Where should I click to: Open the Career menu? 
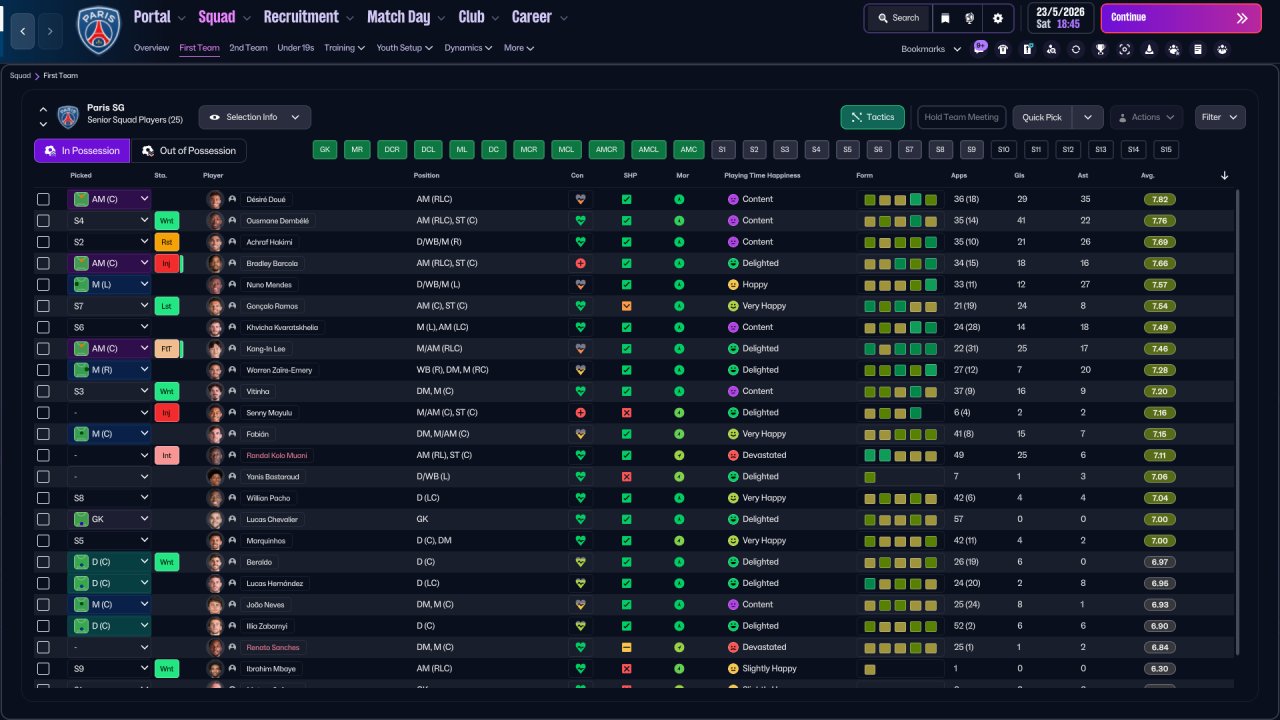pyautogui.click(x=539, y=17)
